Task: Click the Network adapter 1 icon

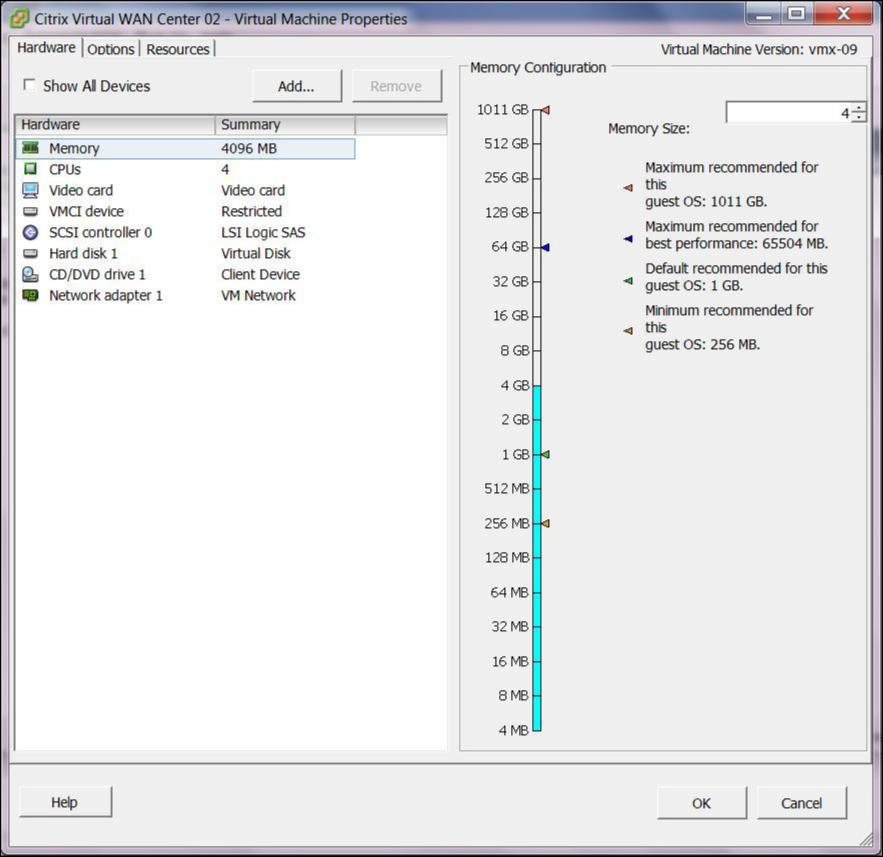Action: (x=30, y=296)
